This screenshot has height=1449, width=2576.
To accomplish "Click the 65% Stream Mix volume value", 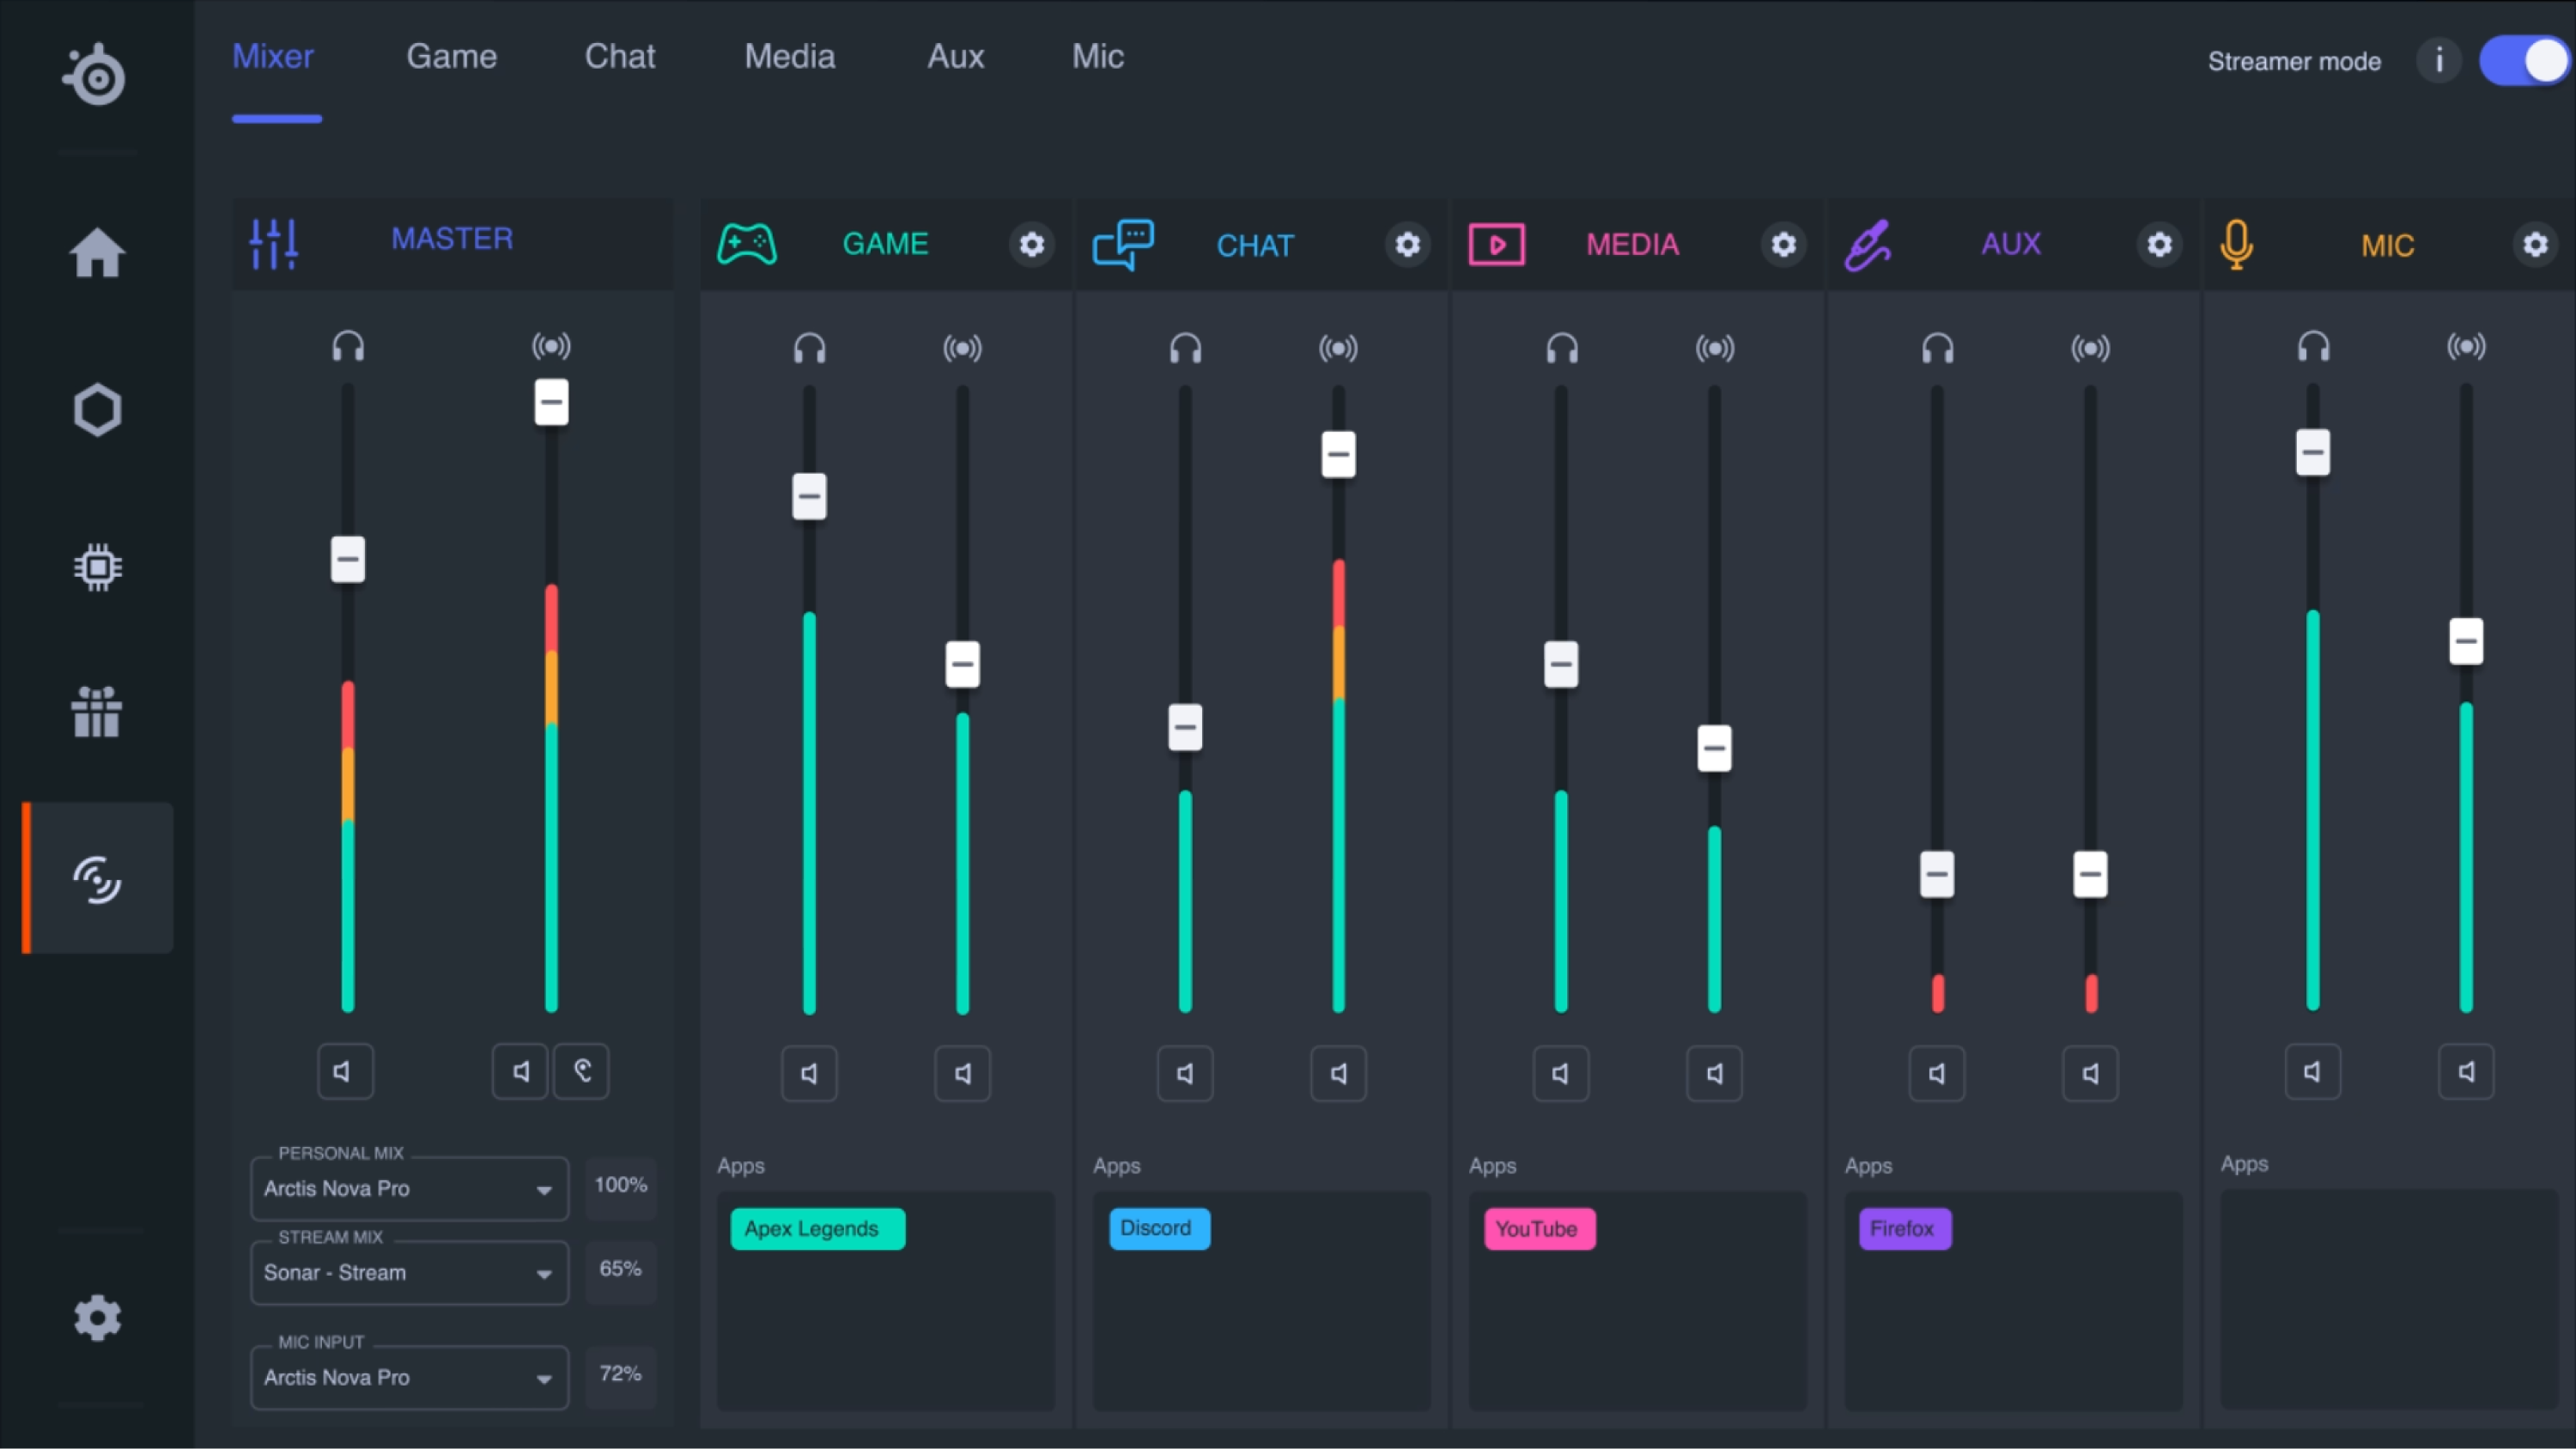I will pos(621,1269).
